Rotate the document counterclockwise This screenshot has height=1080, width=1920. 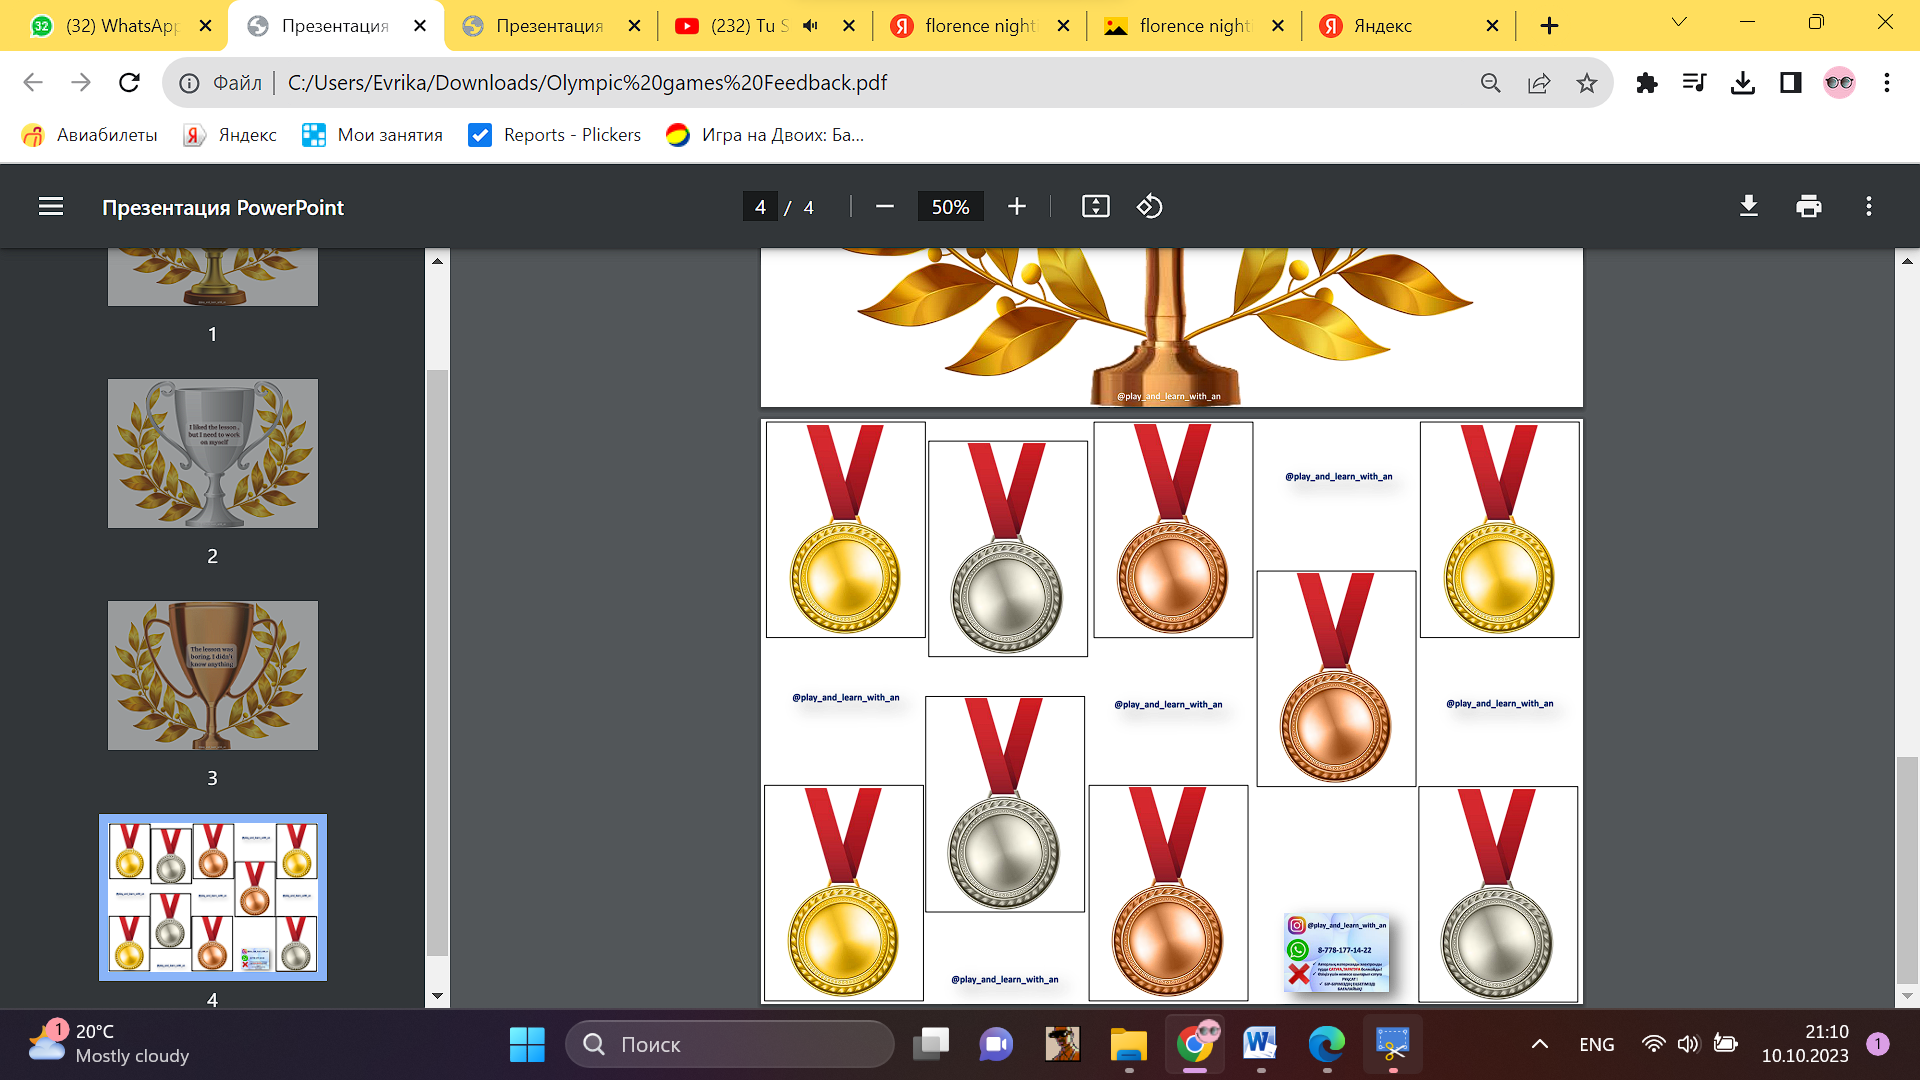[x=1149, y=207]
